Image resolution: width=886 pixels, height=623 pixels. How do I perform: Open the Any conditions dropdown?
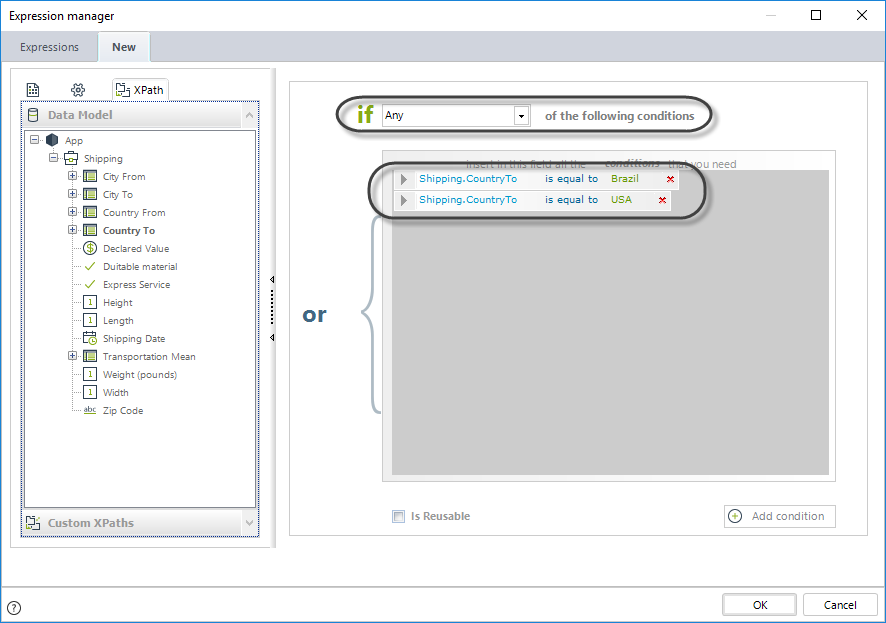pyautogui.click(x=521, y=116)
